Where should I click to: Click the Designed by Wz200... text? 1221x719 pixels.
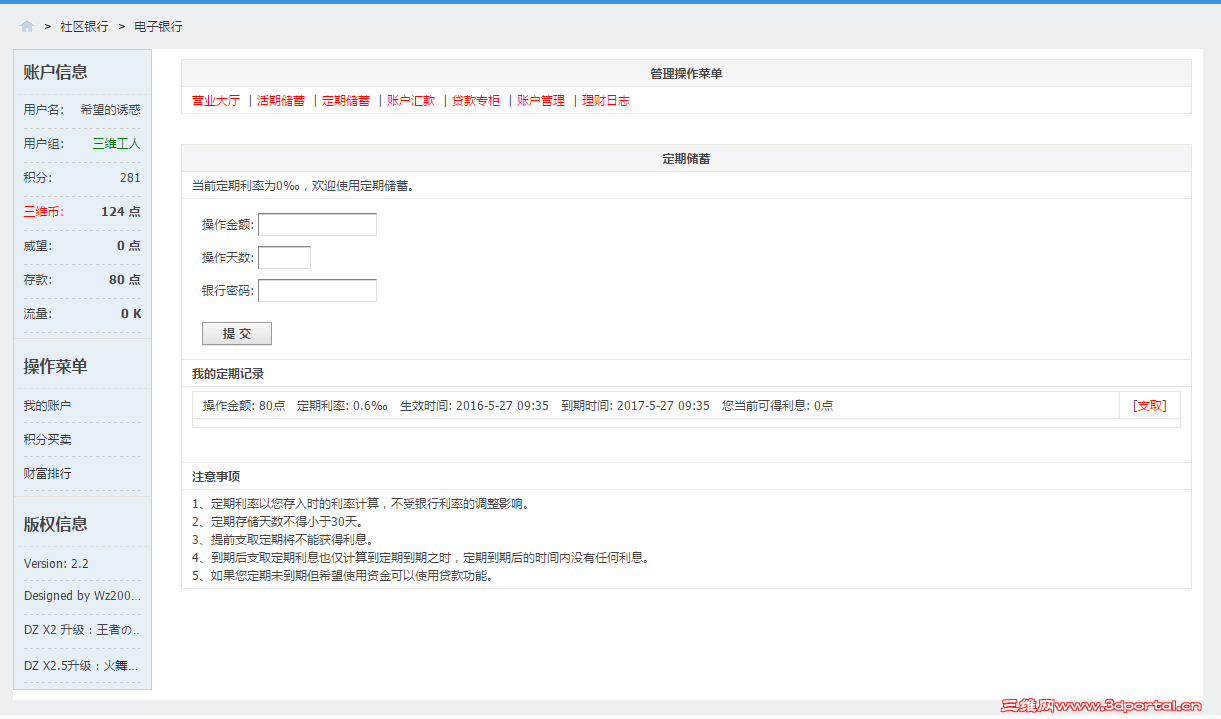coord(82,595)
